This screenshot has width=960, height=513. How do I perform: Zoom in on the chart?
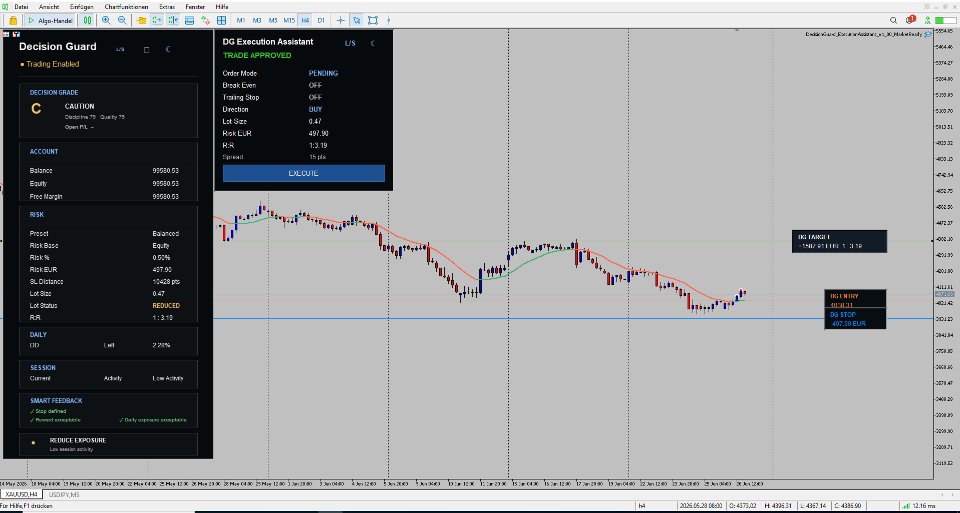[x=106, y=20]
